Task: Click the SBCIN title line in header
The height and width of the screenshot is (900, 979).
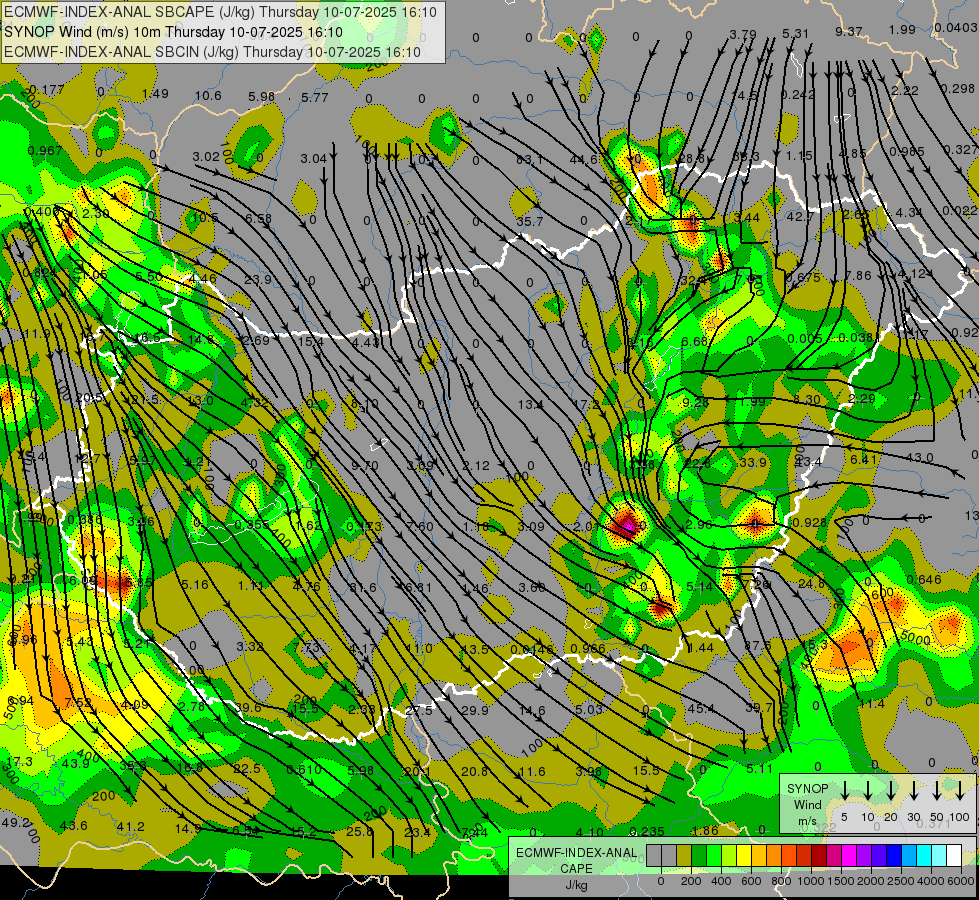Action: coord(212,52)
